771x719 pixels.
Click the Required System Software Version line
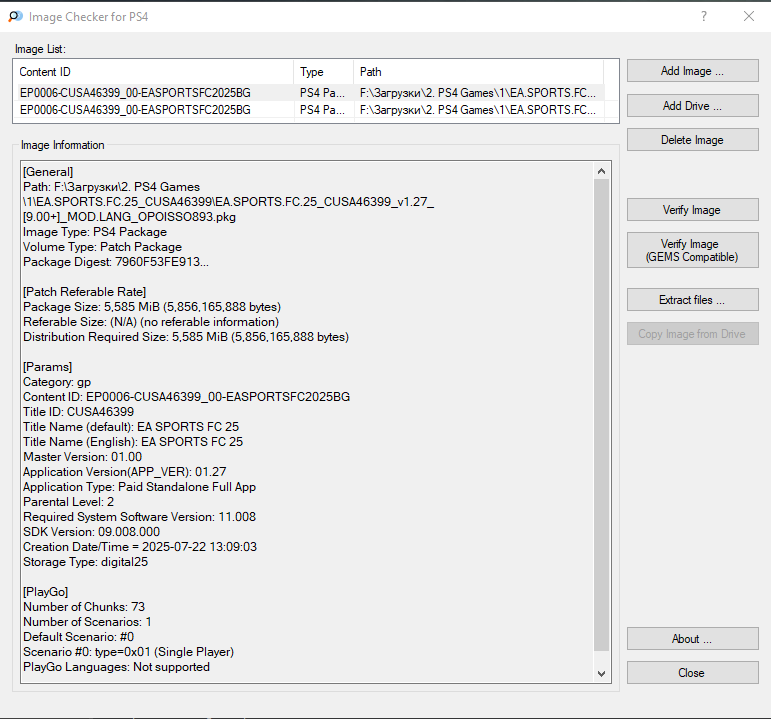coord(140,517)
